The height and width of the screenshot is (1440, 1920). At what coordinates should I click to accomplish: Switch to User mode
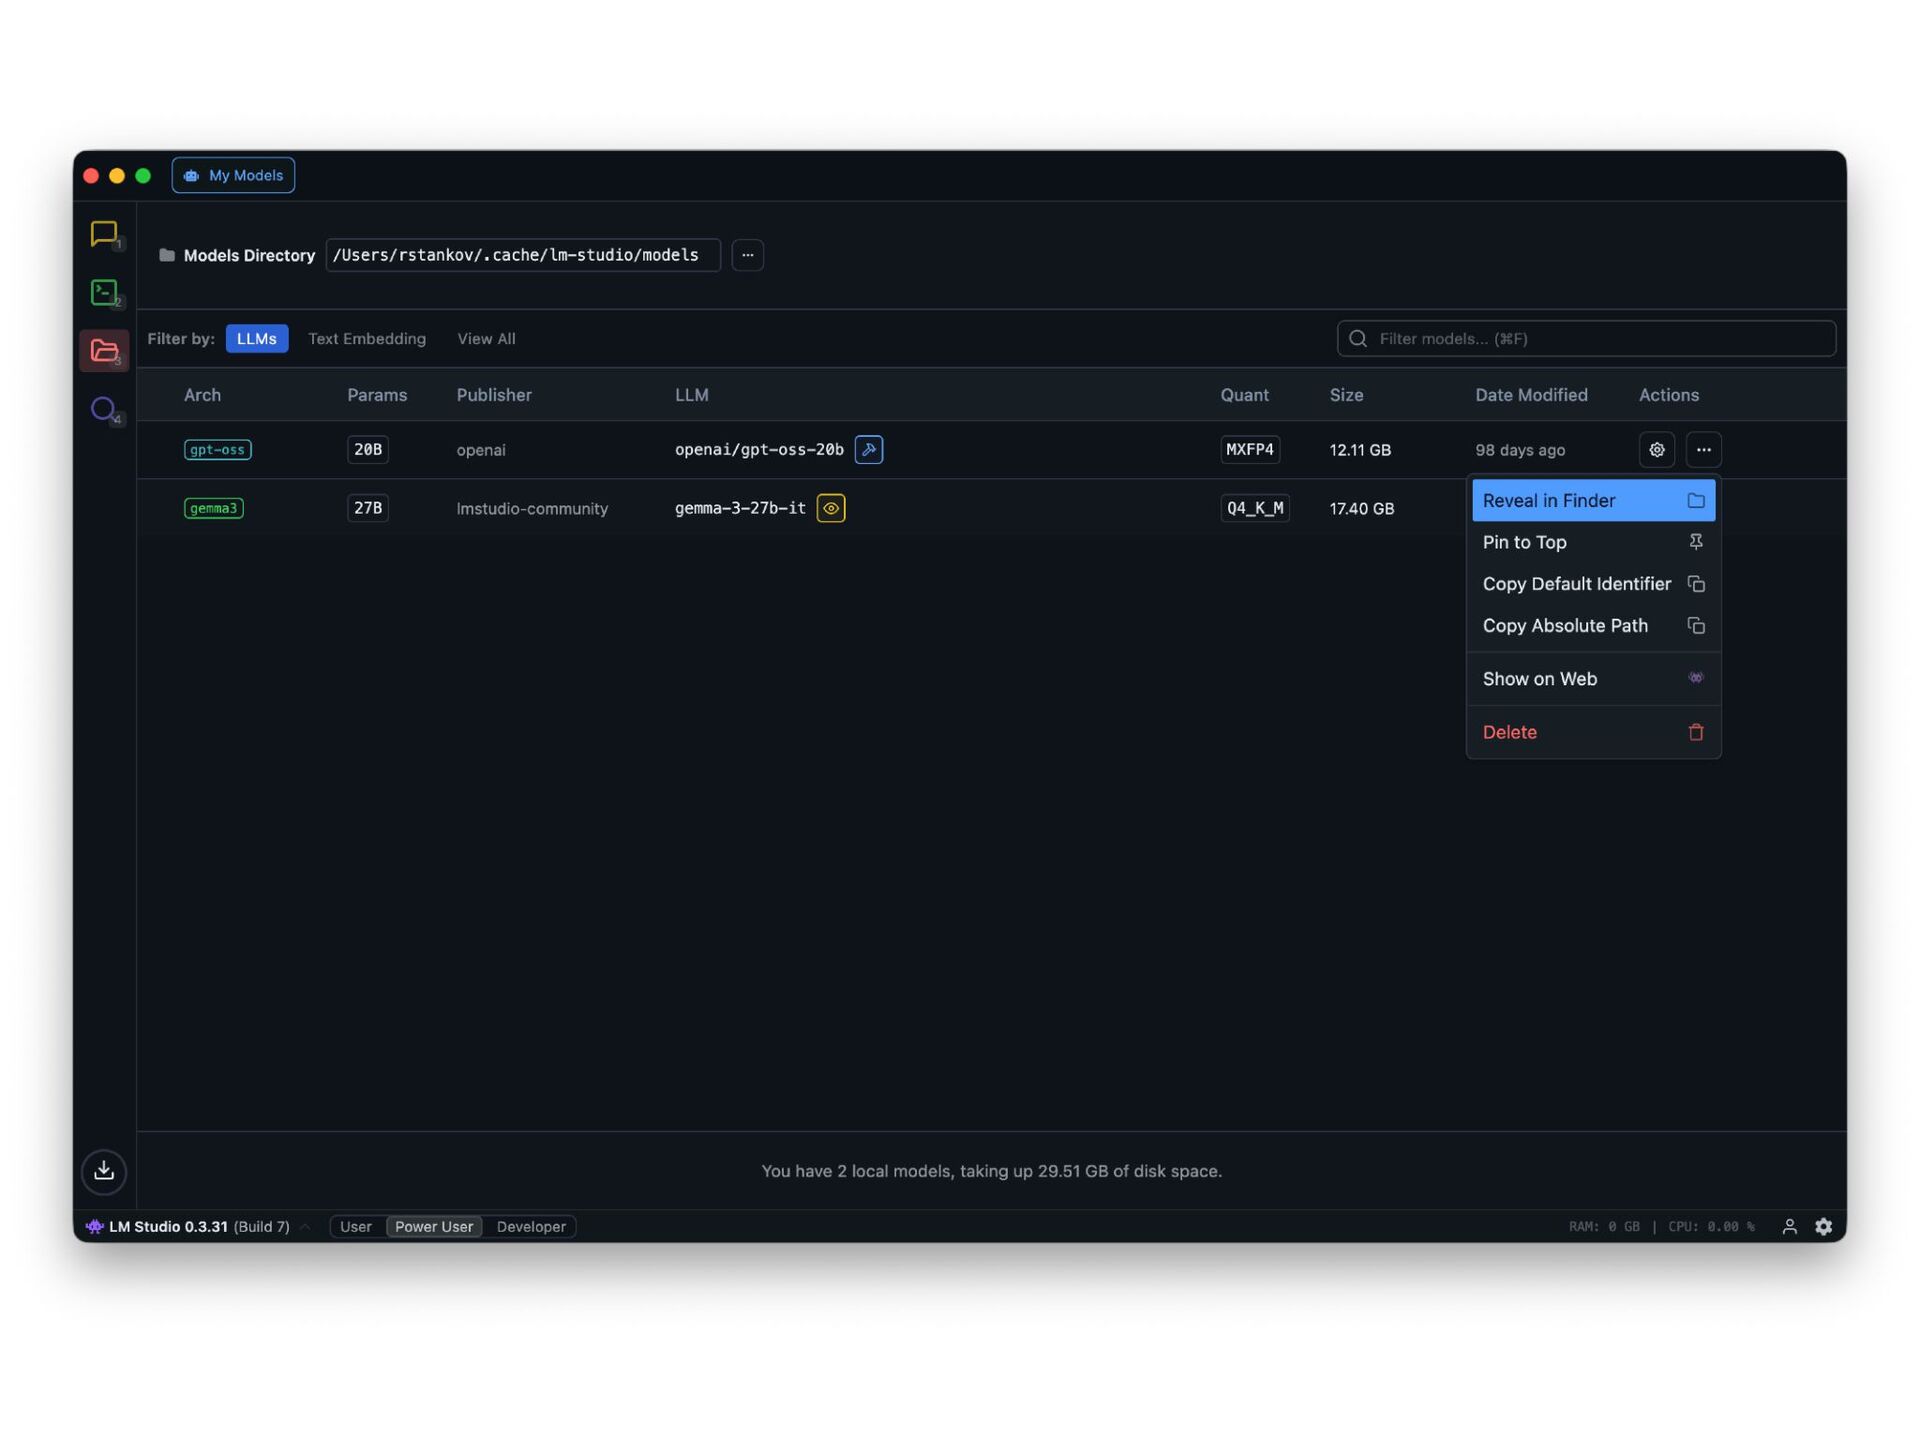tap(356, 1227)
